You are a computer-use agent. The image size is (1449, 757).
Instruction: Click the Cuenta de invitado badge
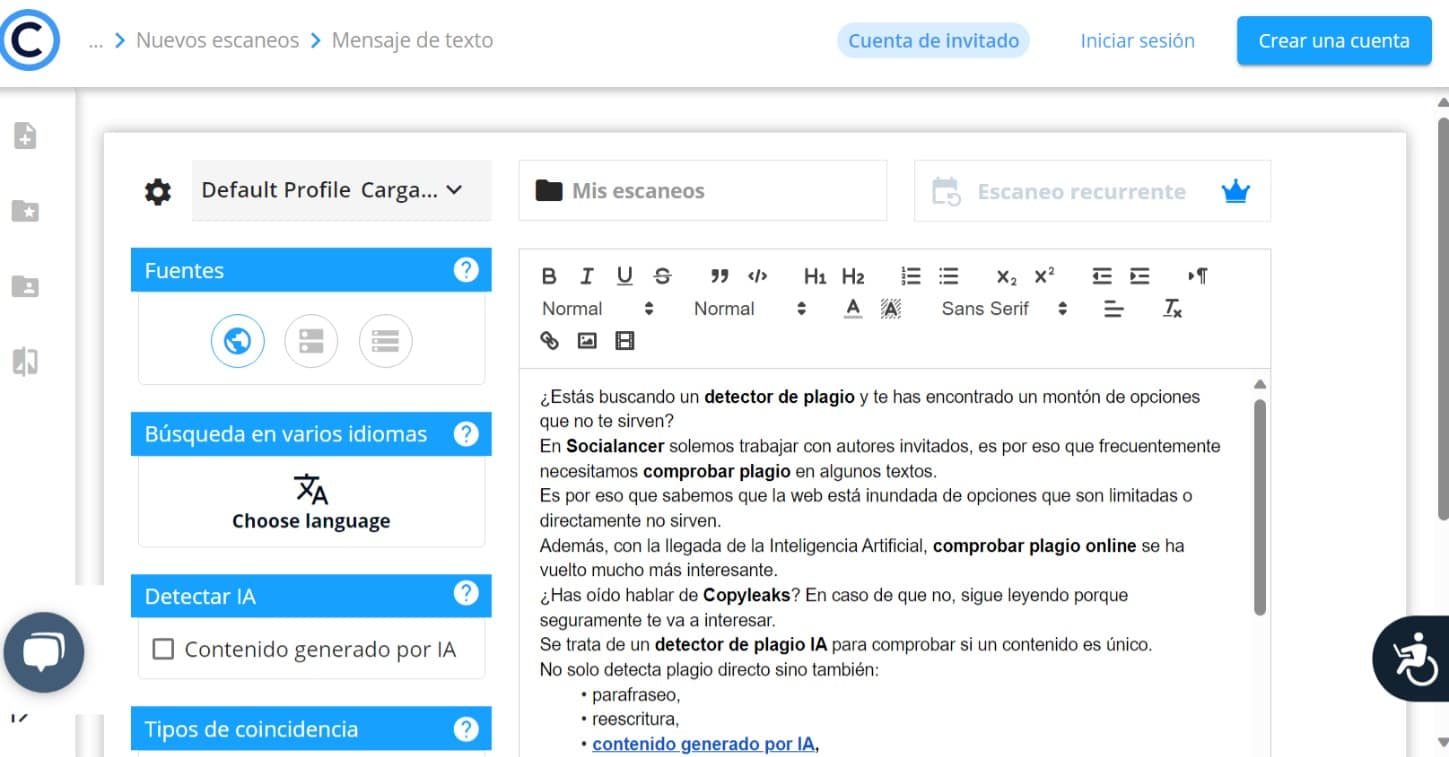pos(933,41)
